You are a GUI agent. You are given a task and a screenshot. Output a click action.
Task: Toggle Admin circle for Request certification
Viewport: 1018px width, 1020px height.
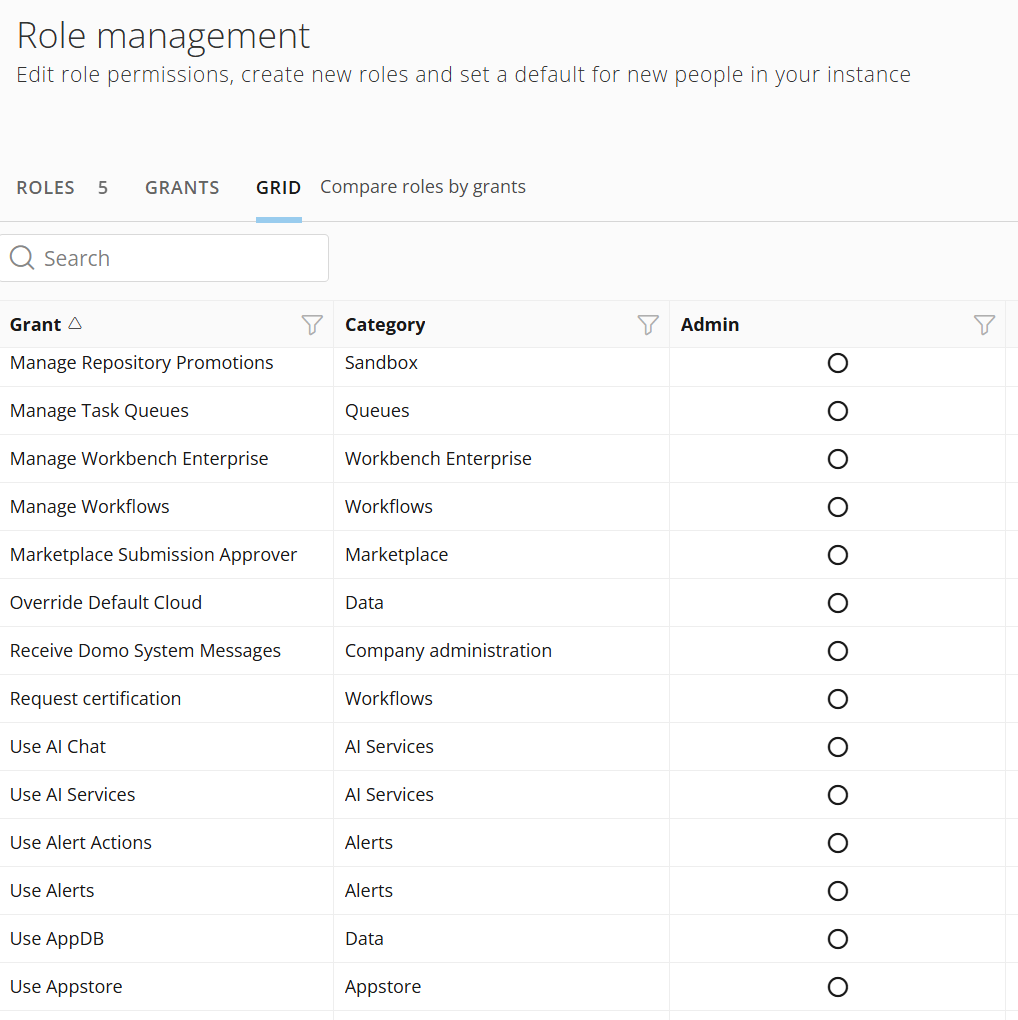point(838,699)
